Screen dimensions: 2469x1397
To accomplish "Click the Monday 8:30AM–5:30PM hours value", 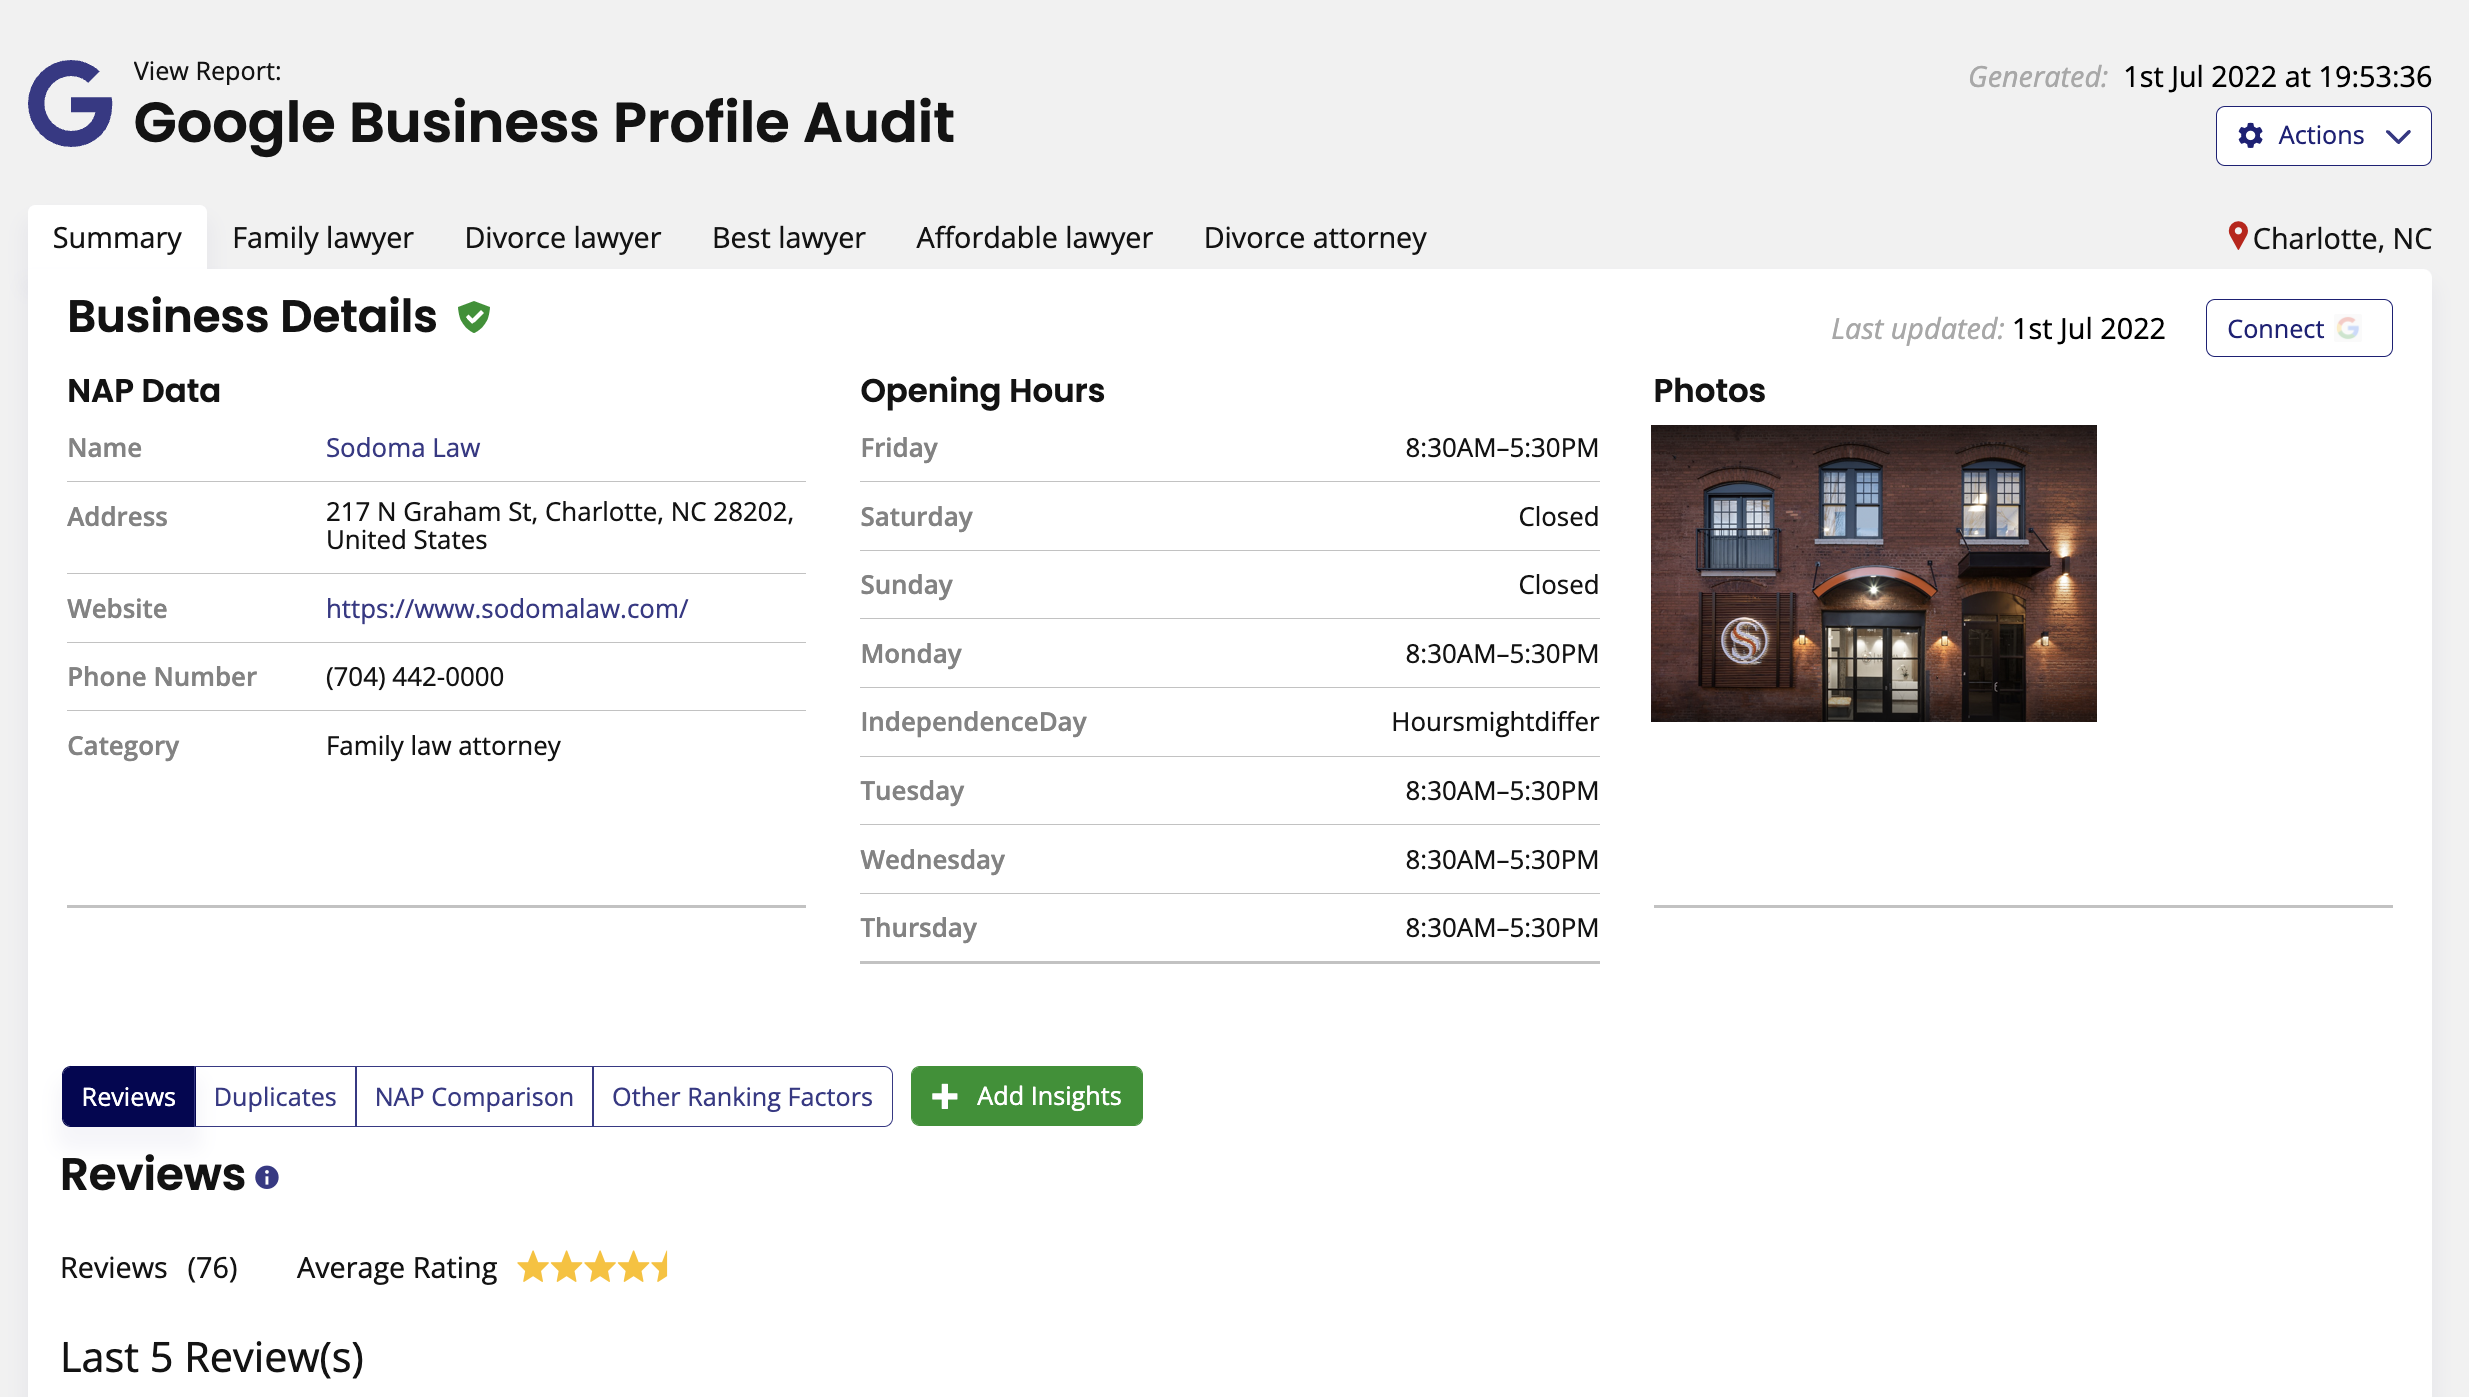I will pyautogui.click(x=1502, y=654).
